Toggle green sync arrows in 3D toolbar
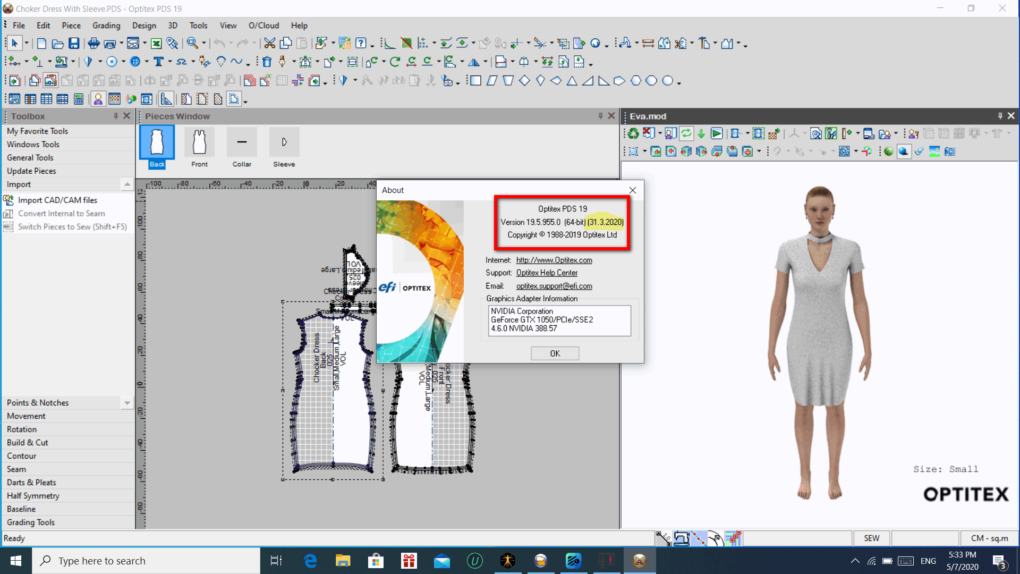 (x=686, y=133)
